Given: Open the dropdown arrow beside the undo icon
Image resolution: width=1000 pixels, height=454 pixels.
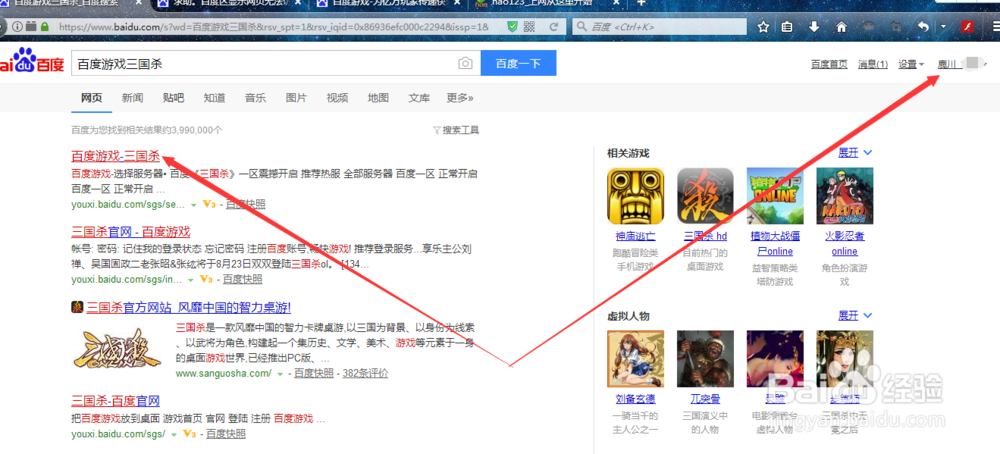Looking at the screenshot, I should point(943,27).
